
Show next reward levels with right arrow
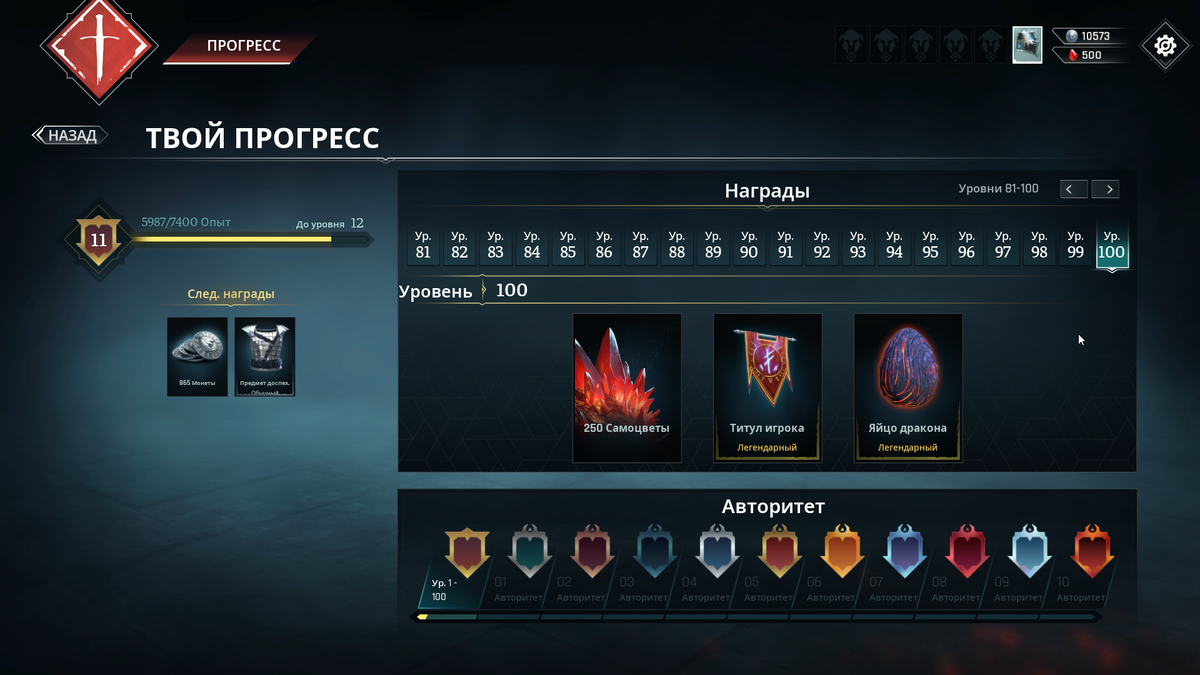1105,189
